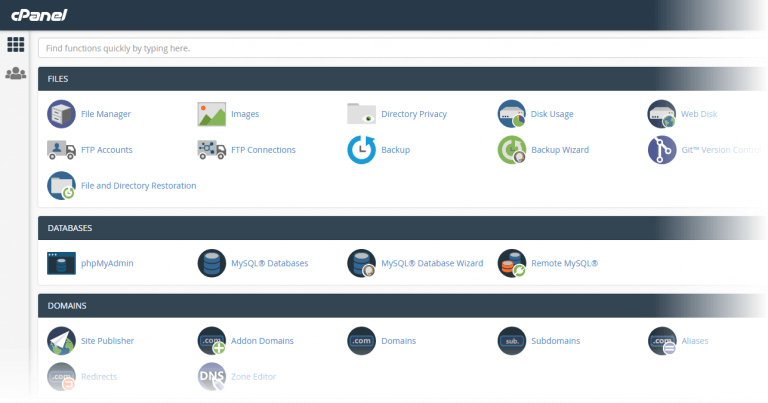The image size is (768, 403).
Task: Launch phpMyAdmin link
Action: (x=107, y=263)
